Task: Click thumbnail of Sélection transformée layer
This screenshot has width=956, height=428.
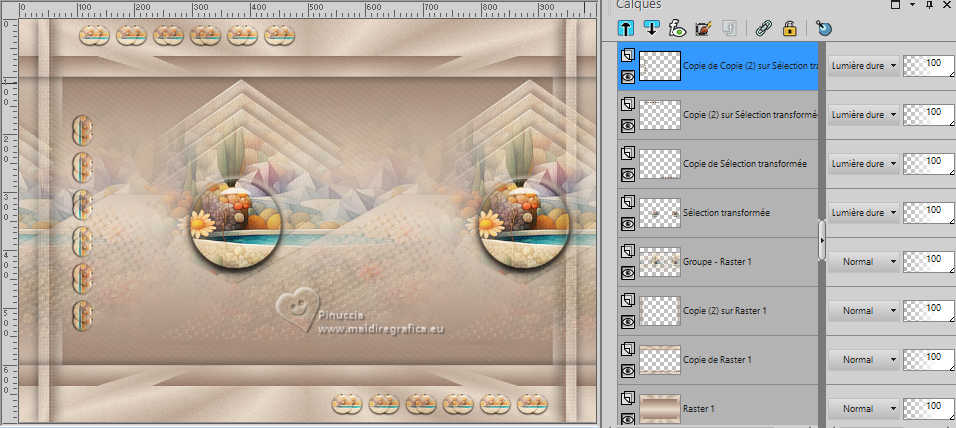Action: [660, 213]
